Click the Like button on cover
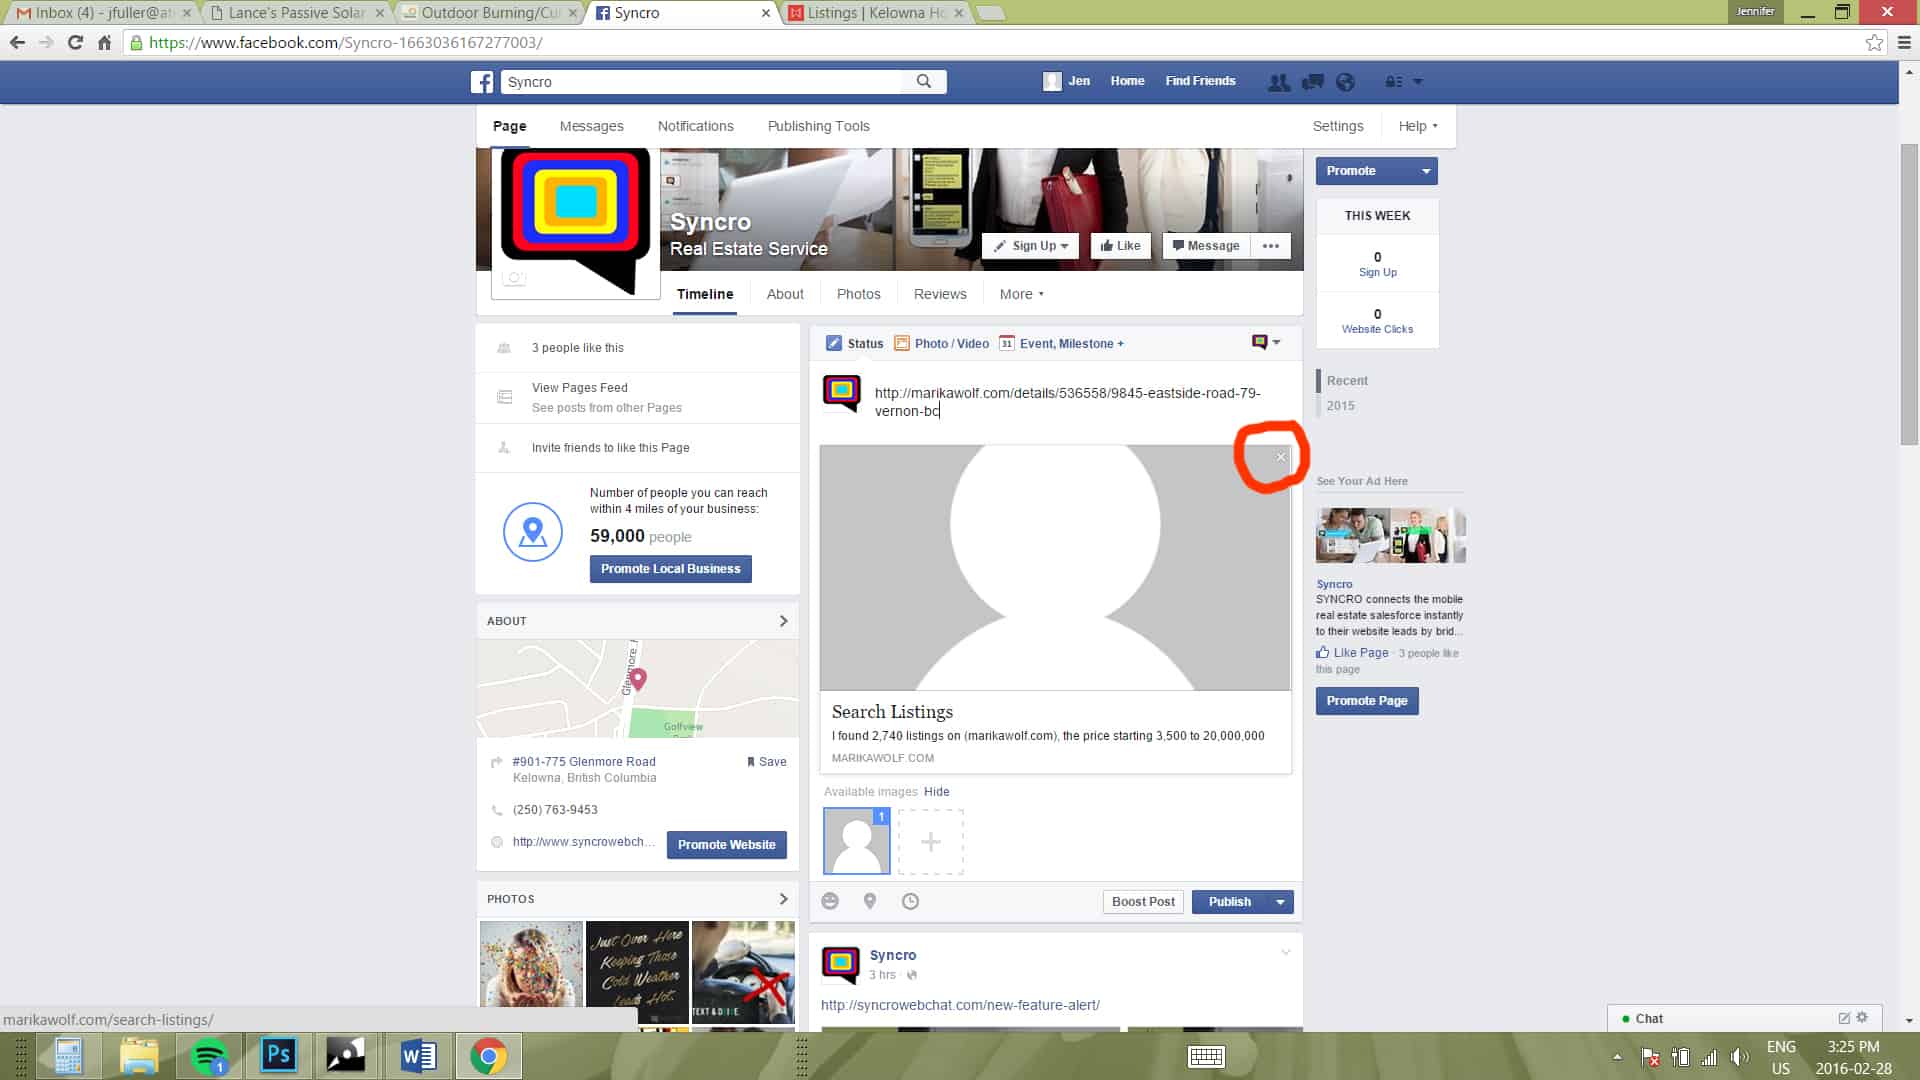Image resolution: width=1920 pixels, height=1080 pixels. pos(1120,246)
